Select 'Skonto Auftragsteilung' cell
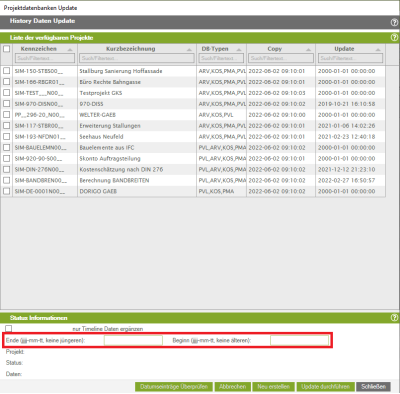The image size is (400, 394). point(110,159)
